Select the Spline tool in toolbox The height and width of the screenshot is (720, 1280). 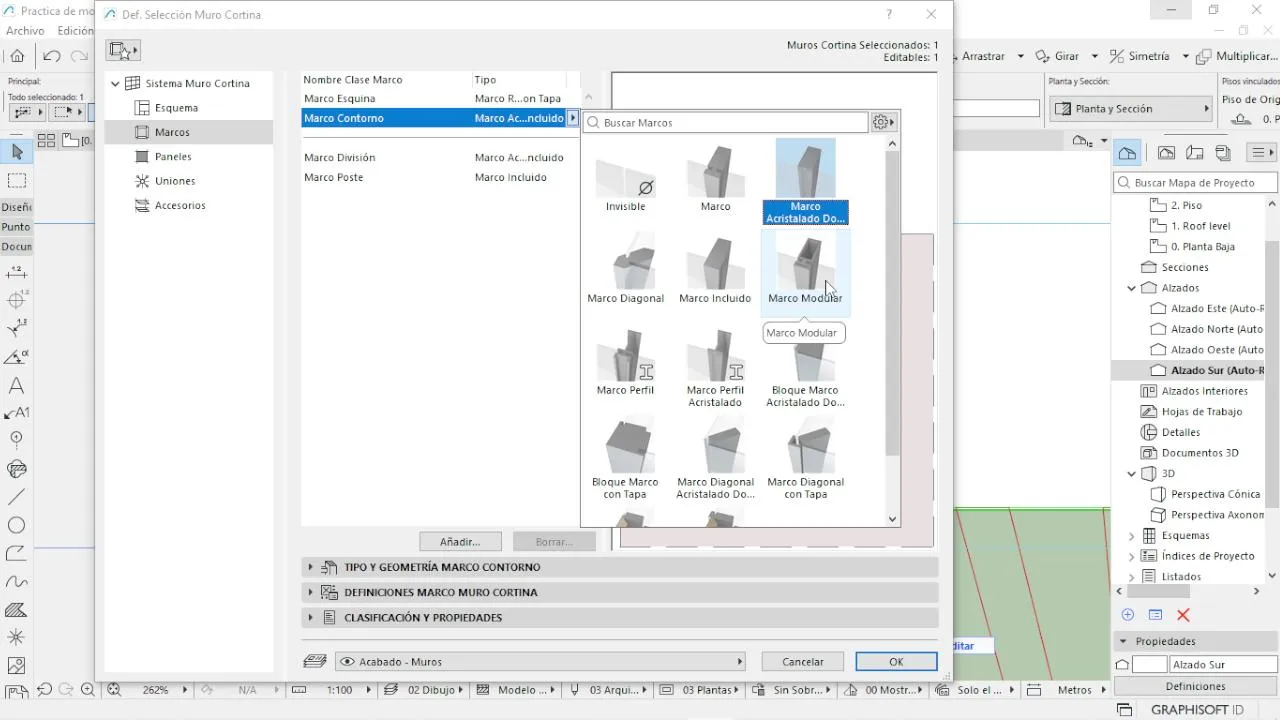coord(16,581)
